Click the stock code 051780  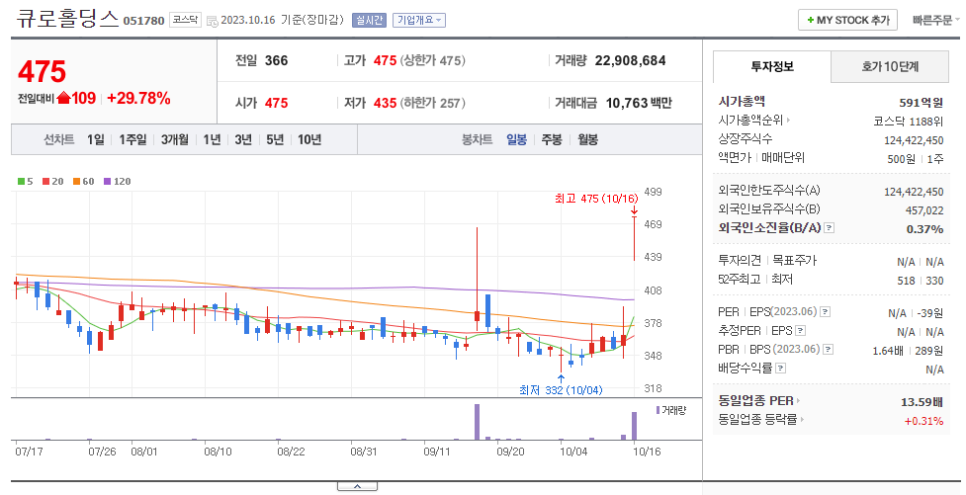(x=144, y=21)
